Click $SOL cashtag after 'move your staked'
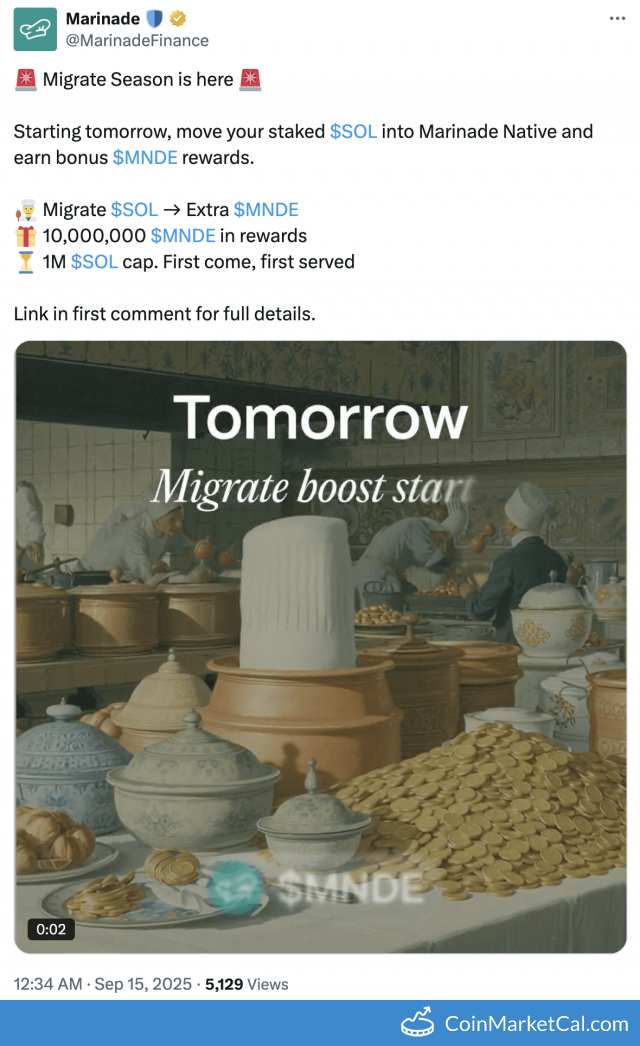Image resolution: width=640 pixels, height=1046 pixels. point(353,132)
